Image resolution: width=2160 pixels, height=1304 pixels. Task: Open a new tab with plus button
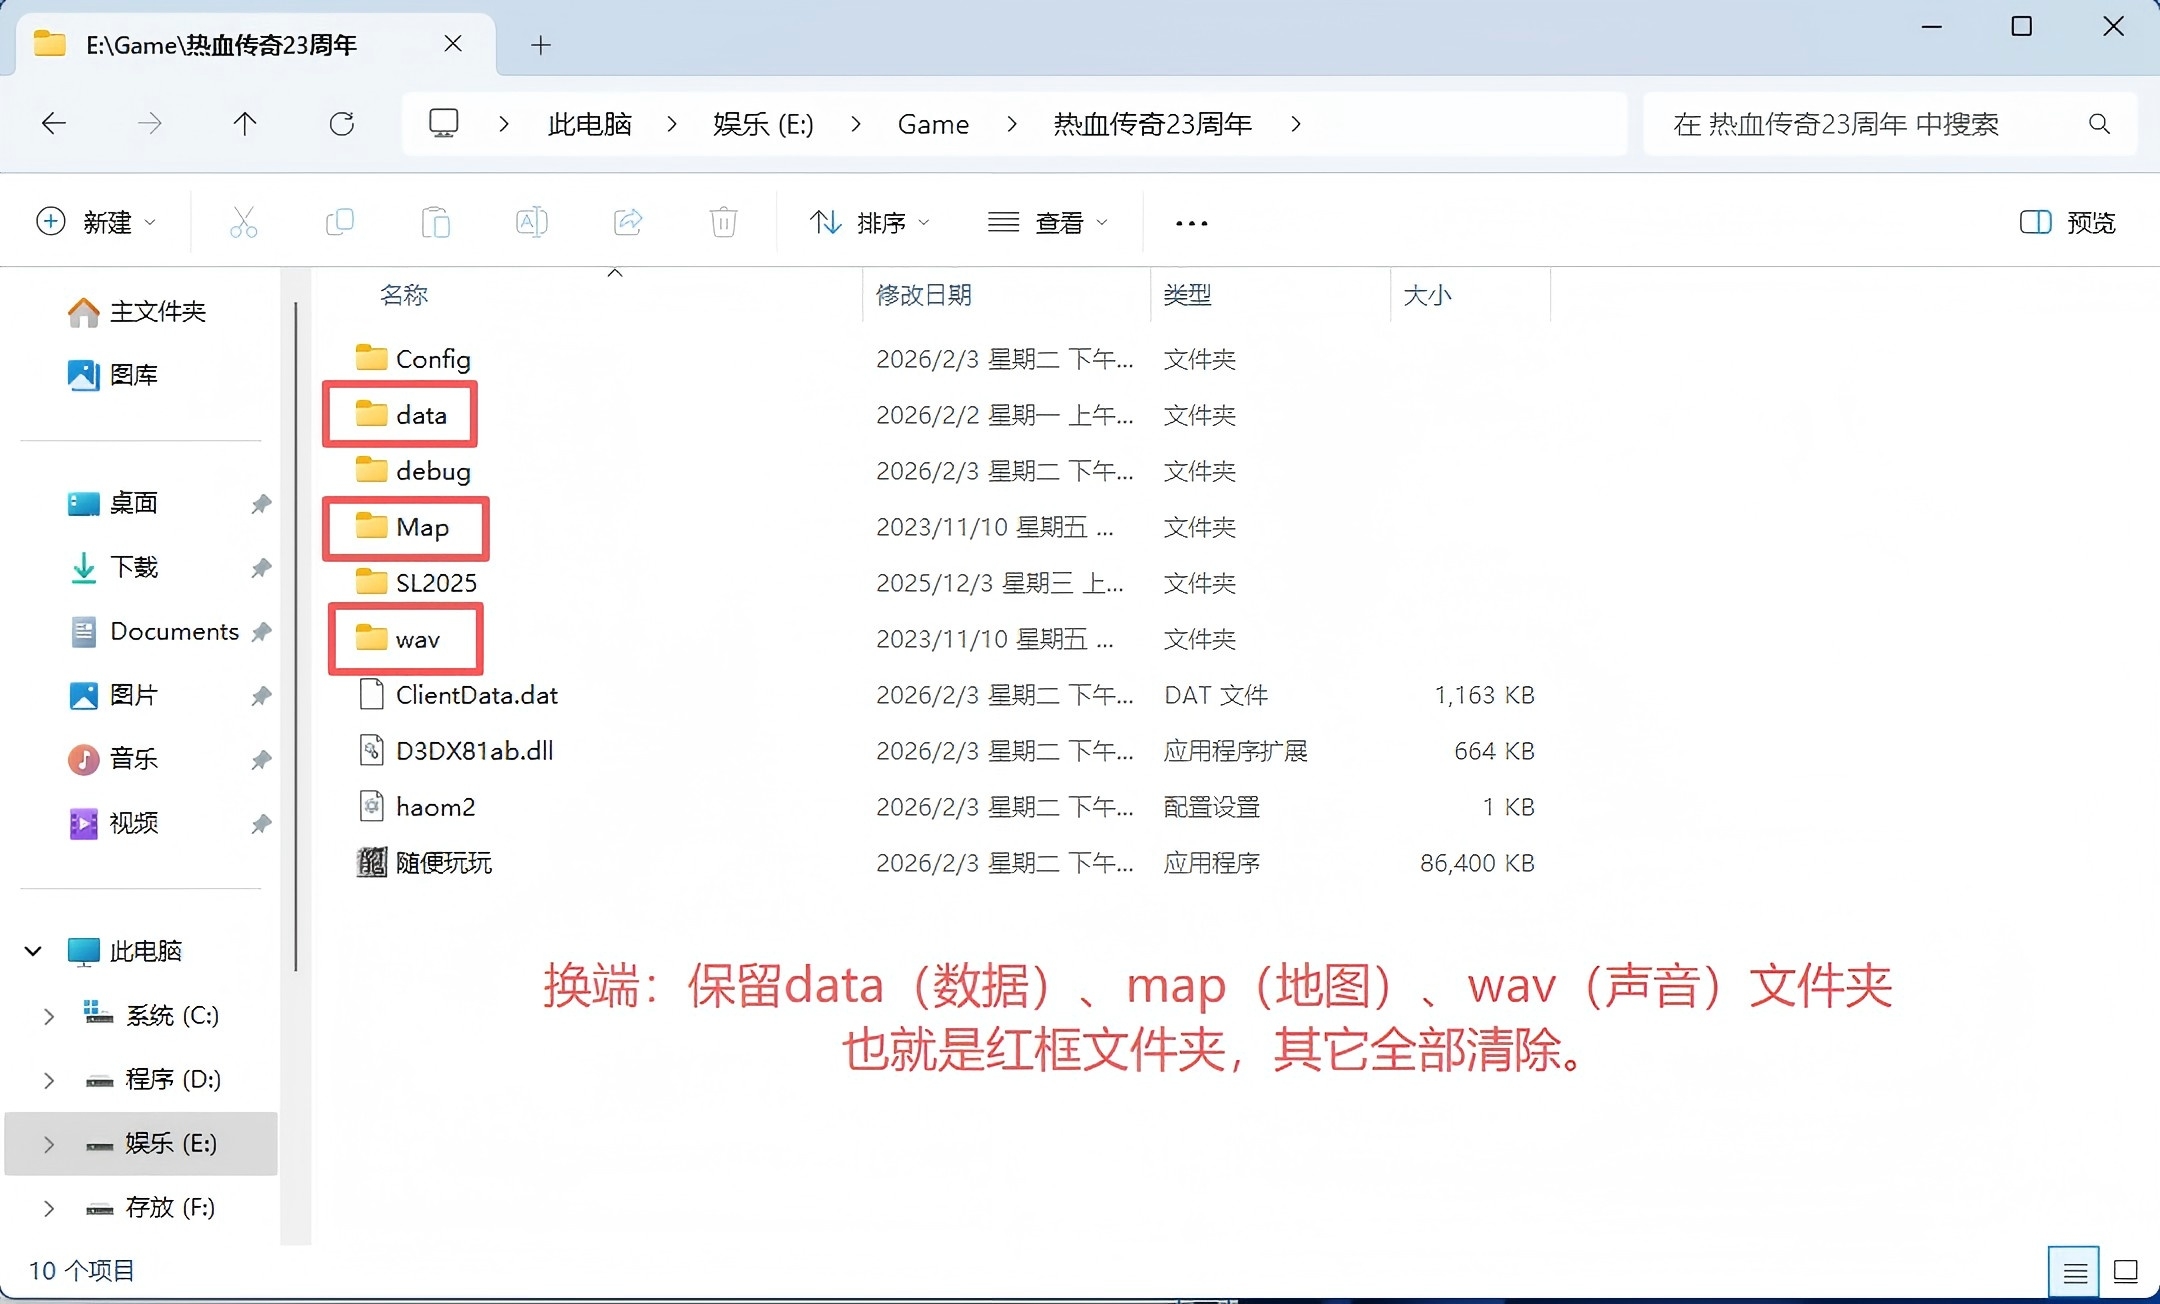[541, 45]
